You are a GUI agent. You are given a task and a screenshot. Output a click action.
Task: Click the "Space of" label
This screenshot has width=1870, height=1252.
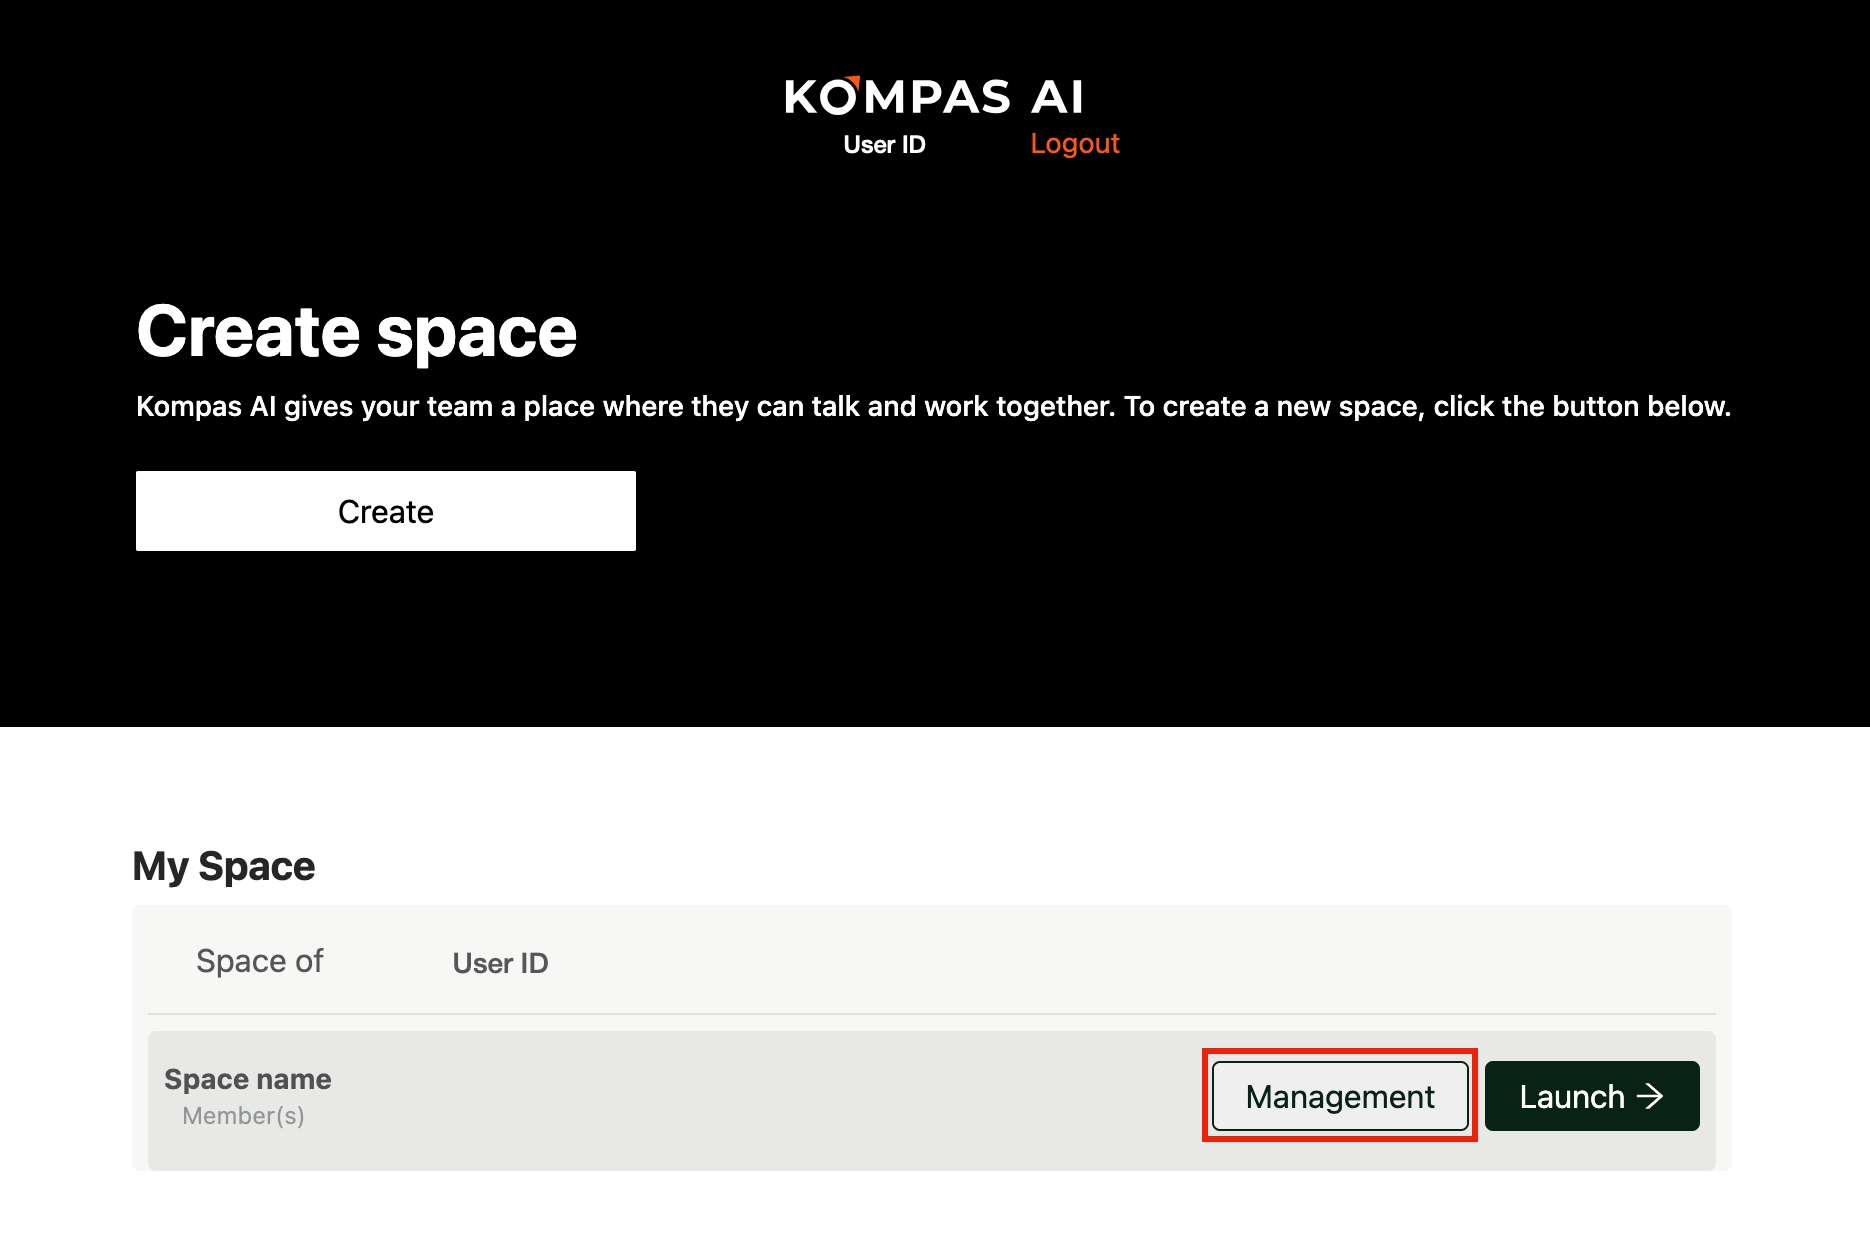point(260,961)
